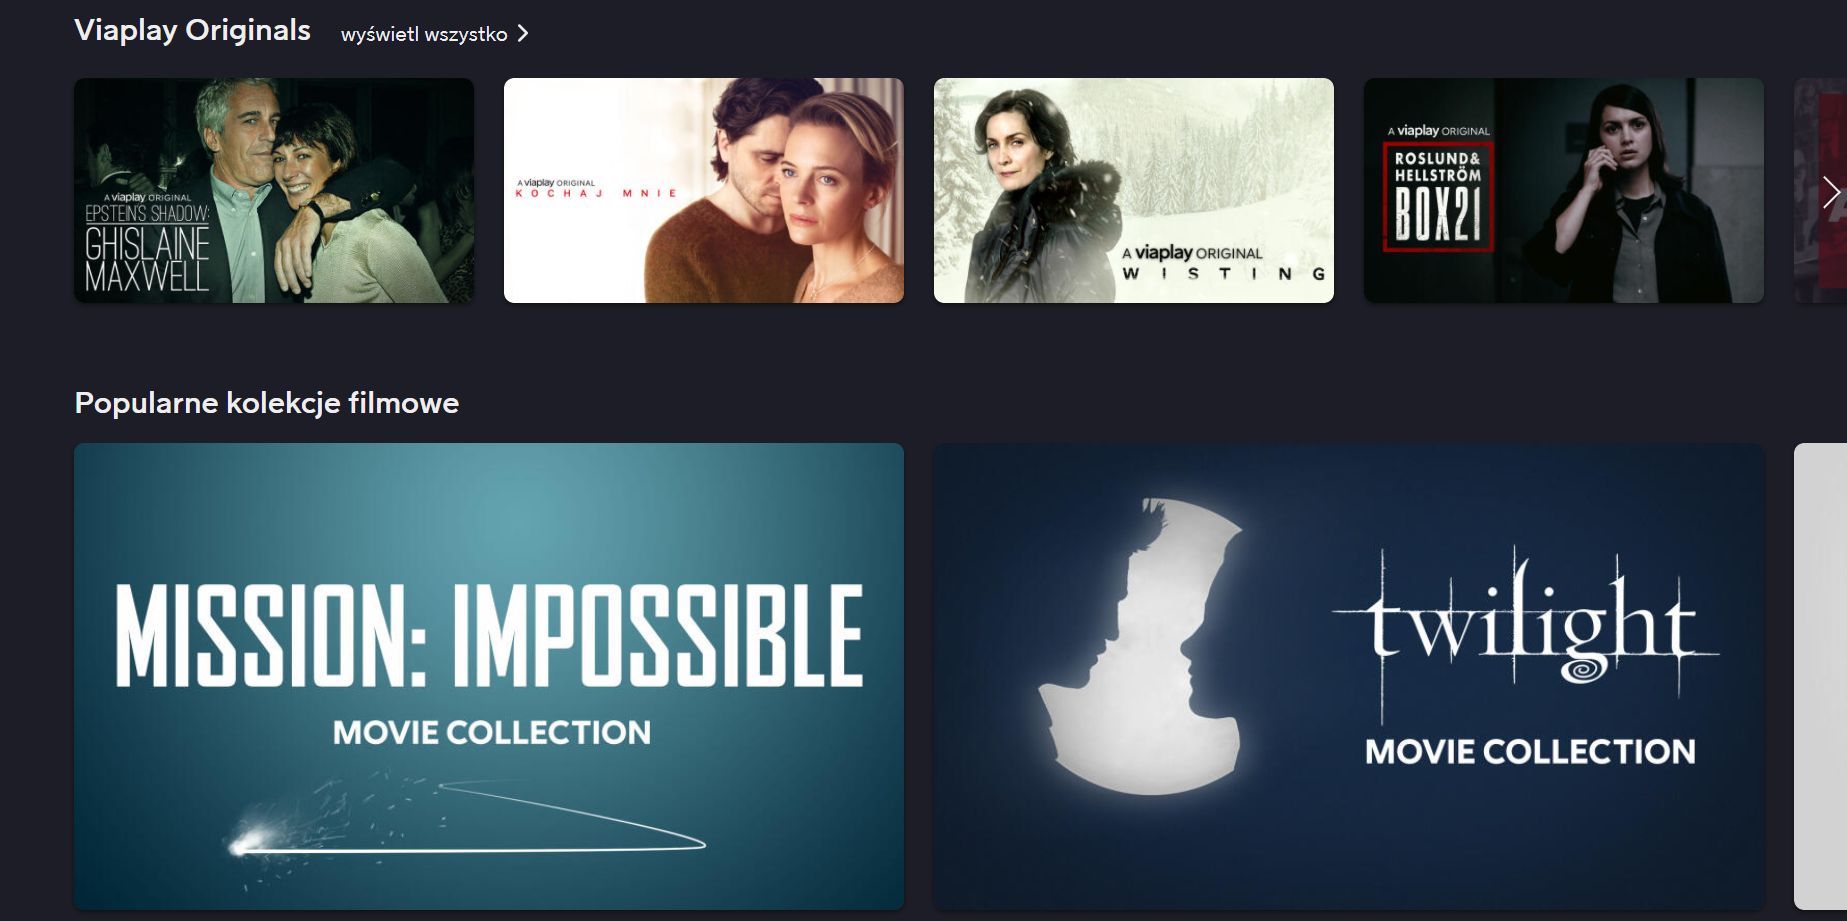
Task: Click the Viaplay Originals section heading
Action: click(193, 31)
